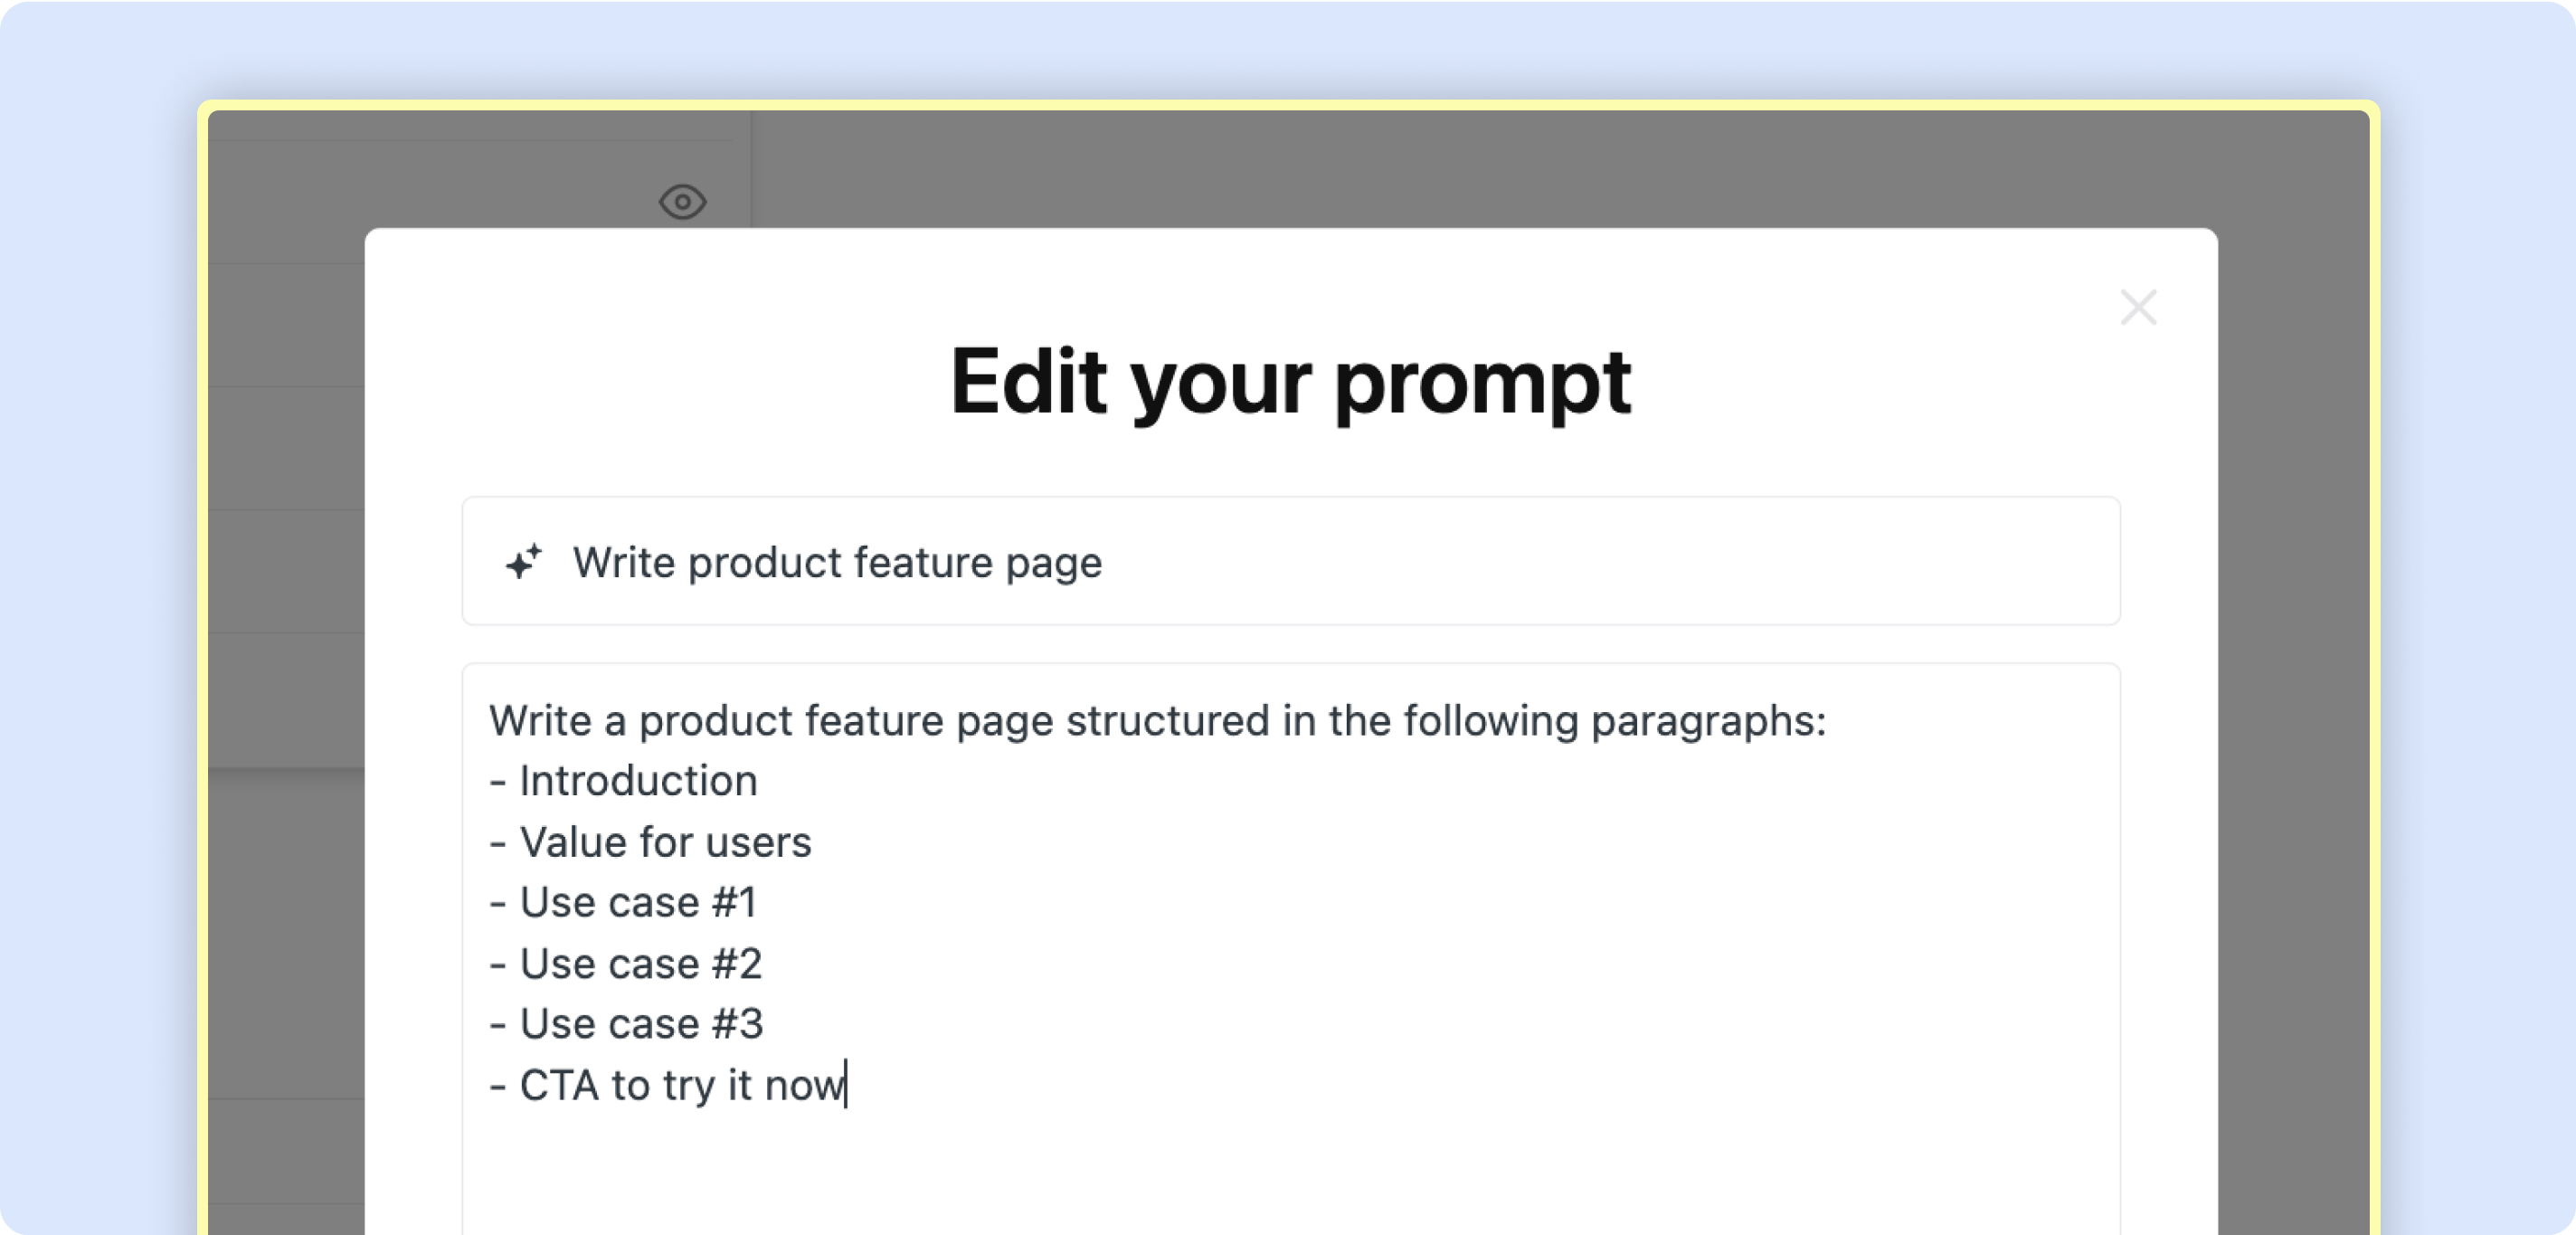Image resolution: width=2576 pixels, height=1235 pixels.
Task: Click the Edit your prompt heading
Action: click(x=1290, y=383)
